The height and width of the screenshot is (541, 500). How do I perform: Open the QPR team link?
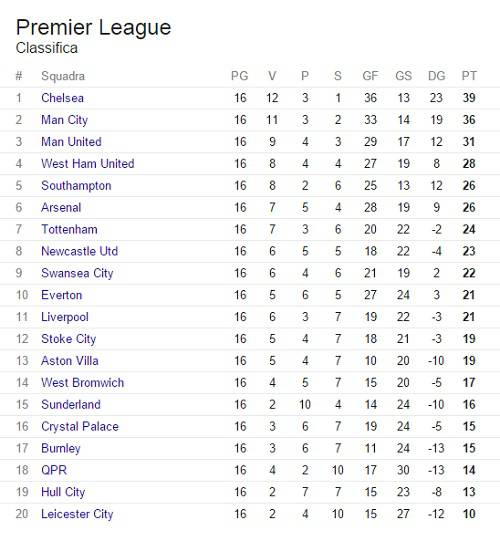(54, 470)
